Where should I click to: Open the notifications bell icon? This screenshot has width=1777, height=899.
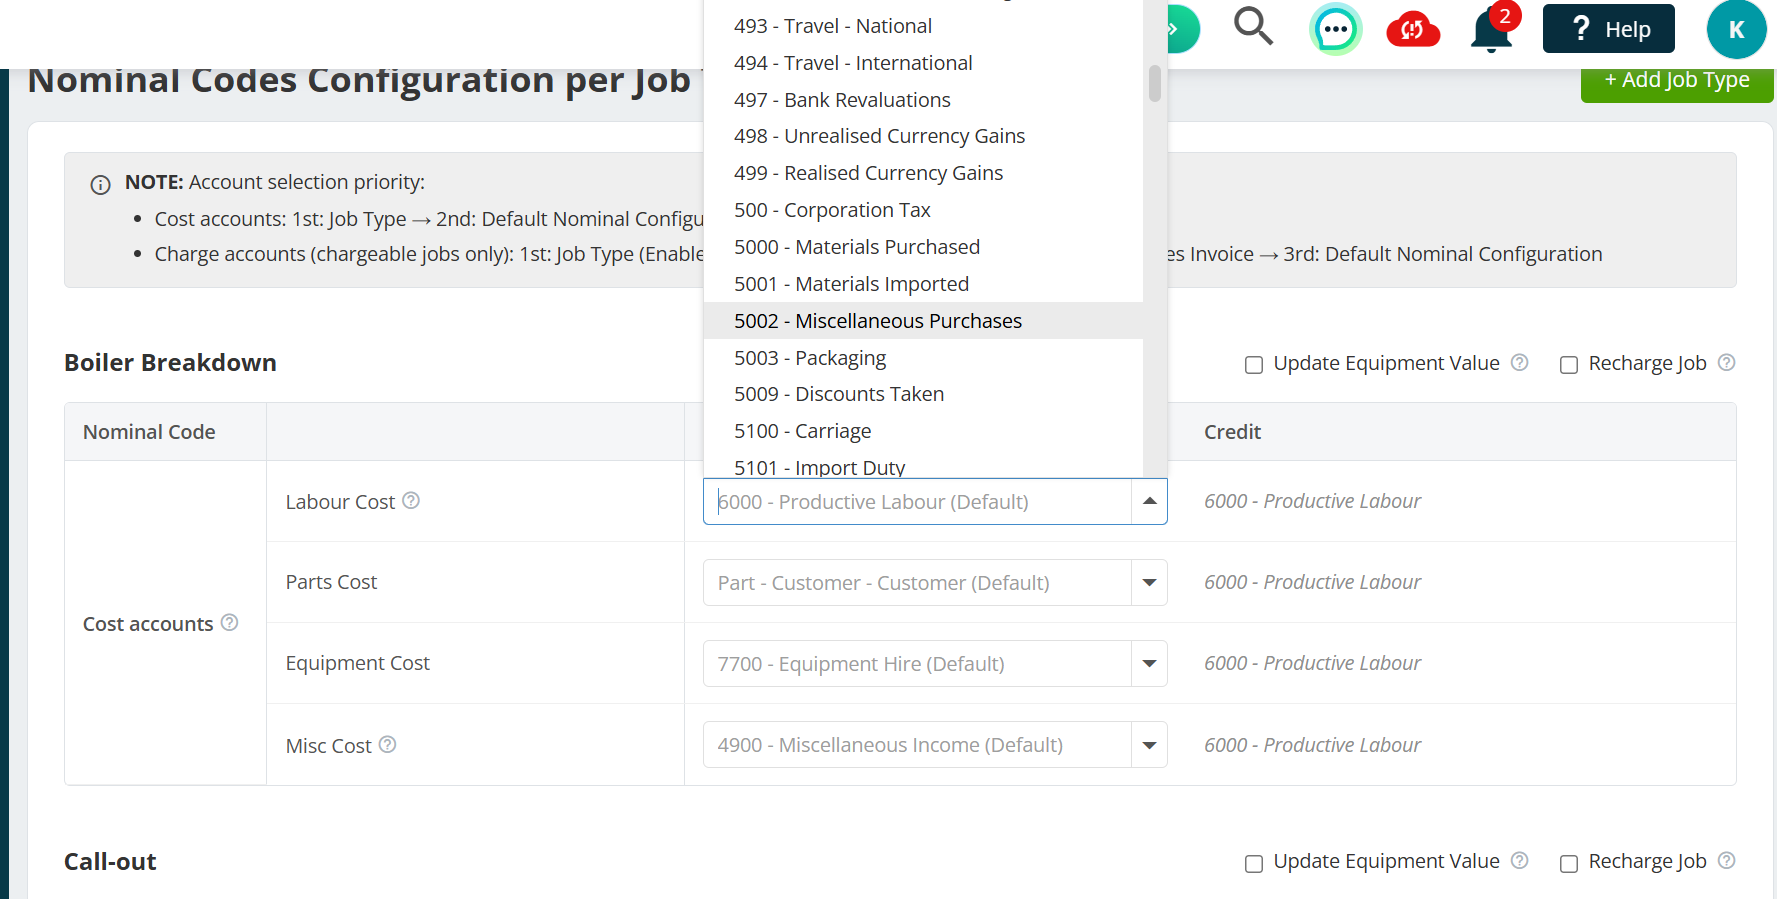pyautogui.click(x=1491, y=30)
